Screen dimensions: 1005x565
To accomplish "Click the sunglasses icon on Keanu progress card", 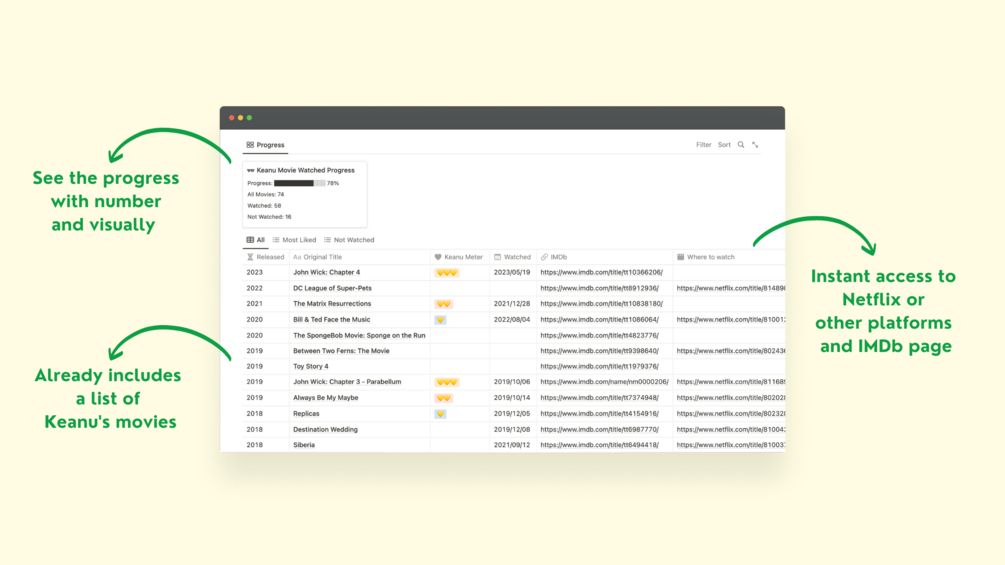I will point(251,170).
